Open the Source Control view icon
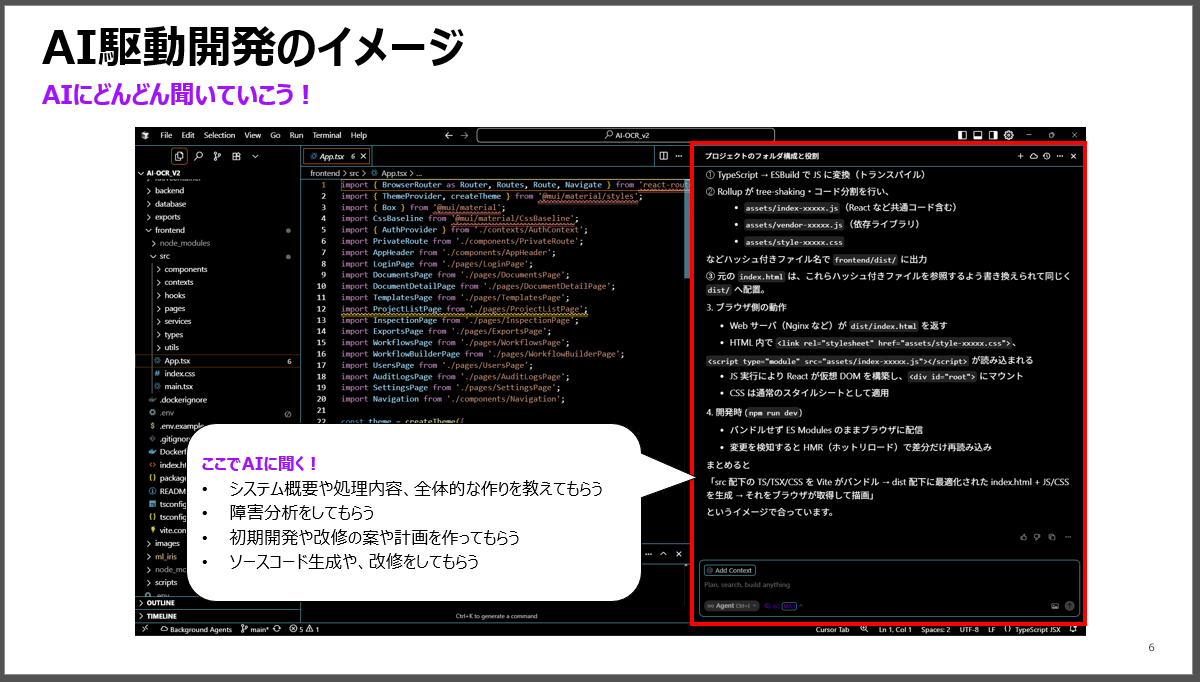The width and height of the screenshot is (1200, 682). click(217, 156)
